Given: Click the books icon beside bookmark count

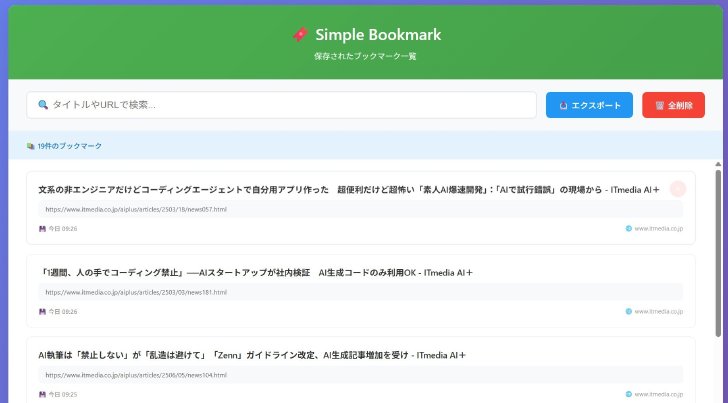Looking at the screenshot, I should coord(31,146).
